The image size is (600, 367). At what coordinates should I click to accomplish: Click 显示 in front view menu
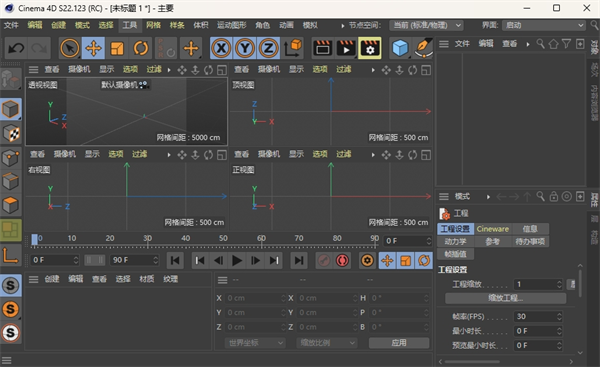[296, 154]
